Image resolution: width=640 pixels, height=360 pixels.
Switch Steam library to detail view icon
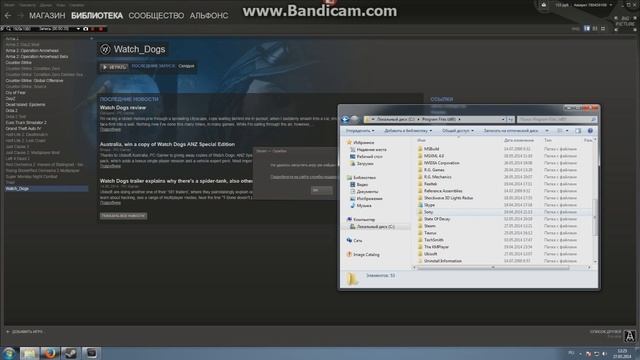[587, 29]
